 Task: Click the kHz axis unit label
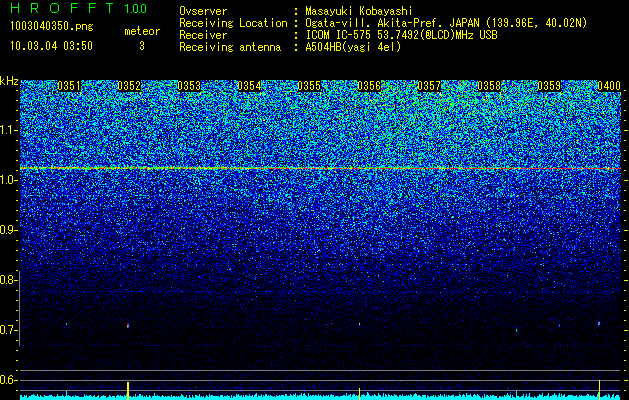coord(9,81)
